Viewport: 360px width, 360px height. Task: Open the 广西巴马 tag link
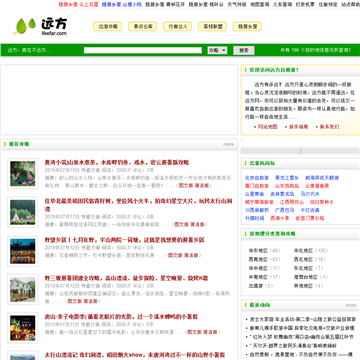point(284,210)
